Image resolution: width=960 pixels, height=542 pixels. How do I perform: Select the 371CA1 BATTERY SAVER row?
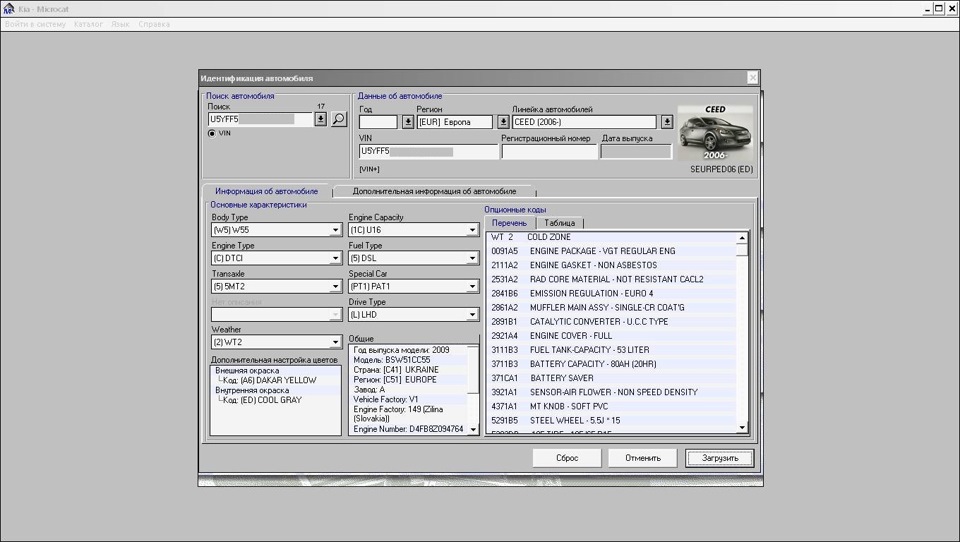coord(612,378)
